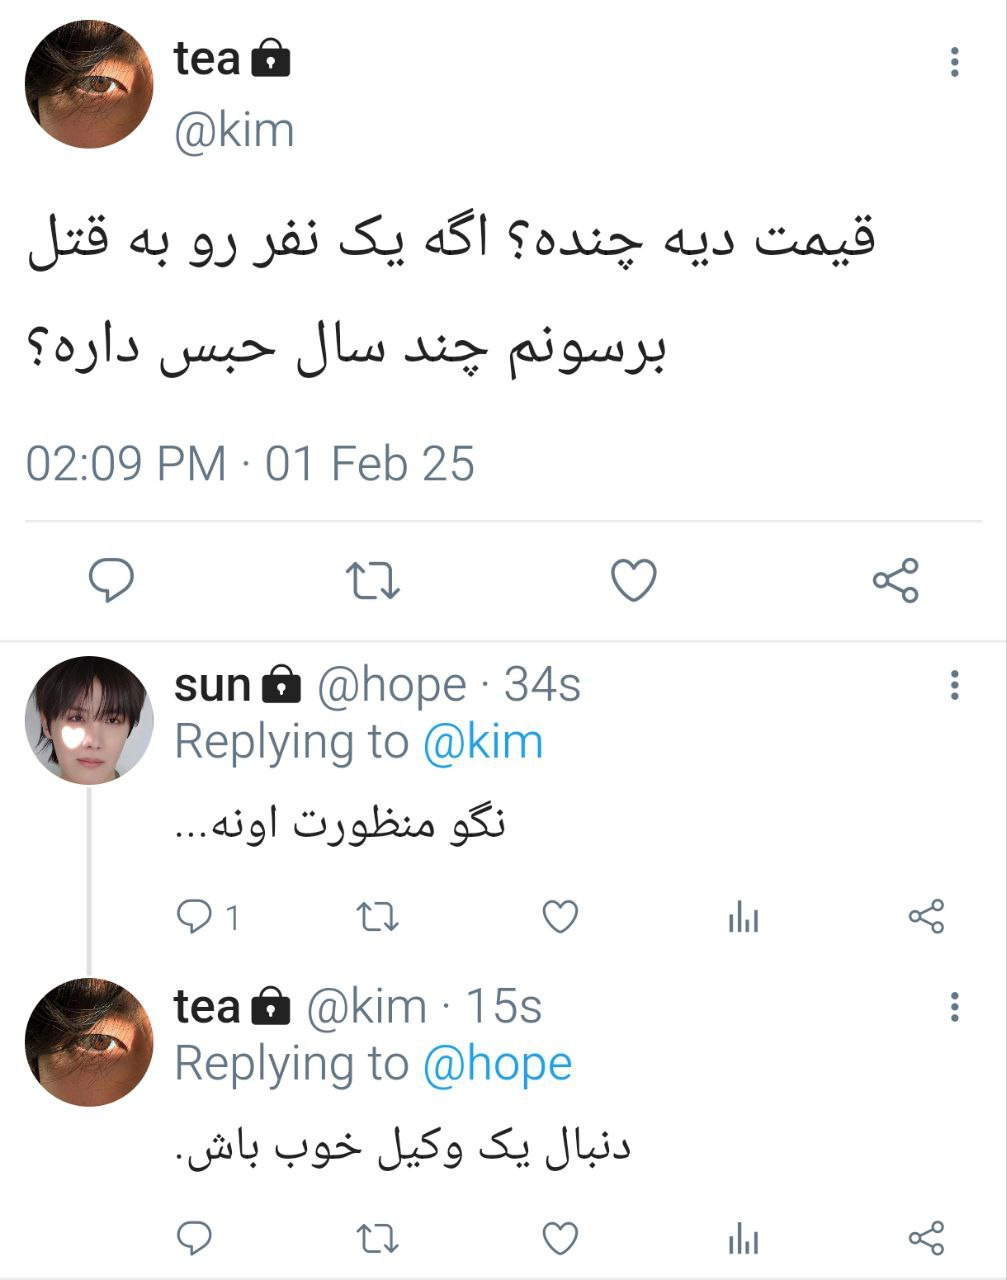Like the main tweet with heart icon

click(x=634, y=580)
